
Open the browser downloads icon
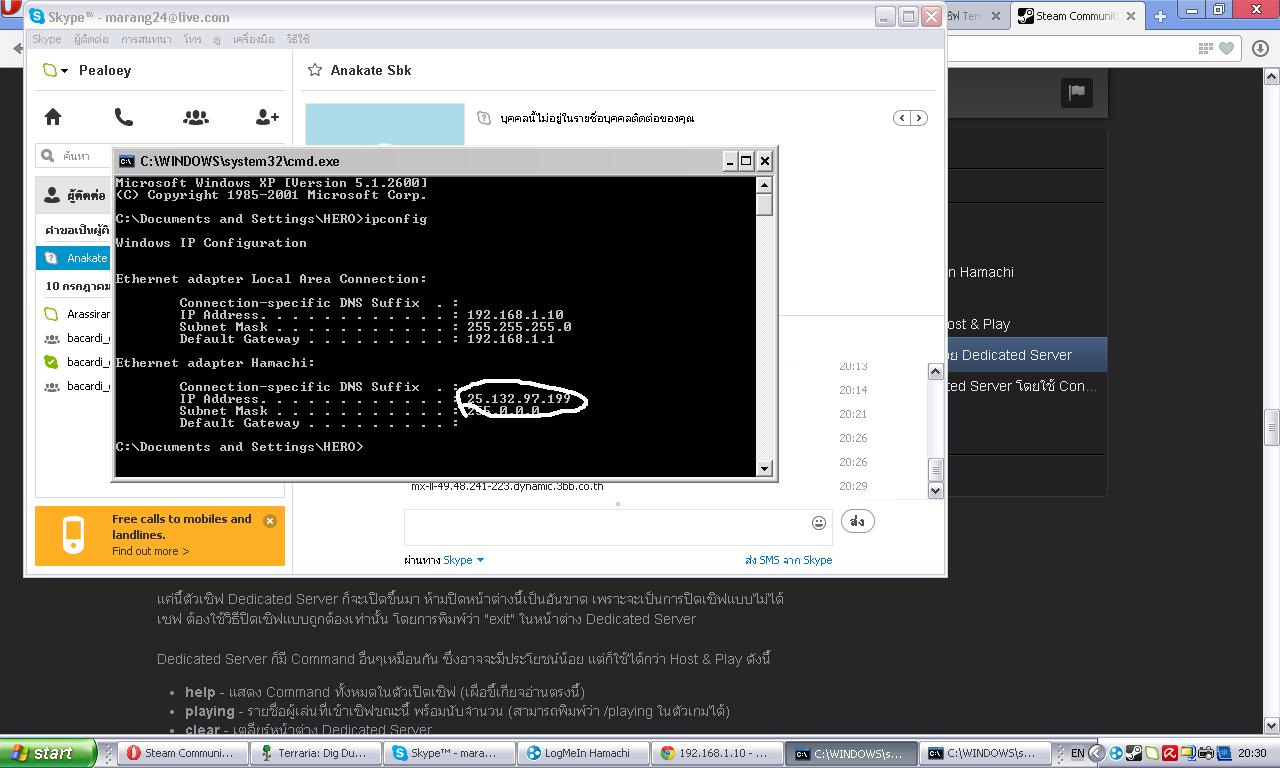pyautogui.click(x=1260, y=48)
